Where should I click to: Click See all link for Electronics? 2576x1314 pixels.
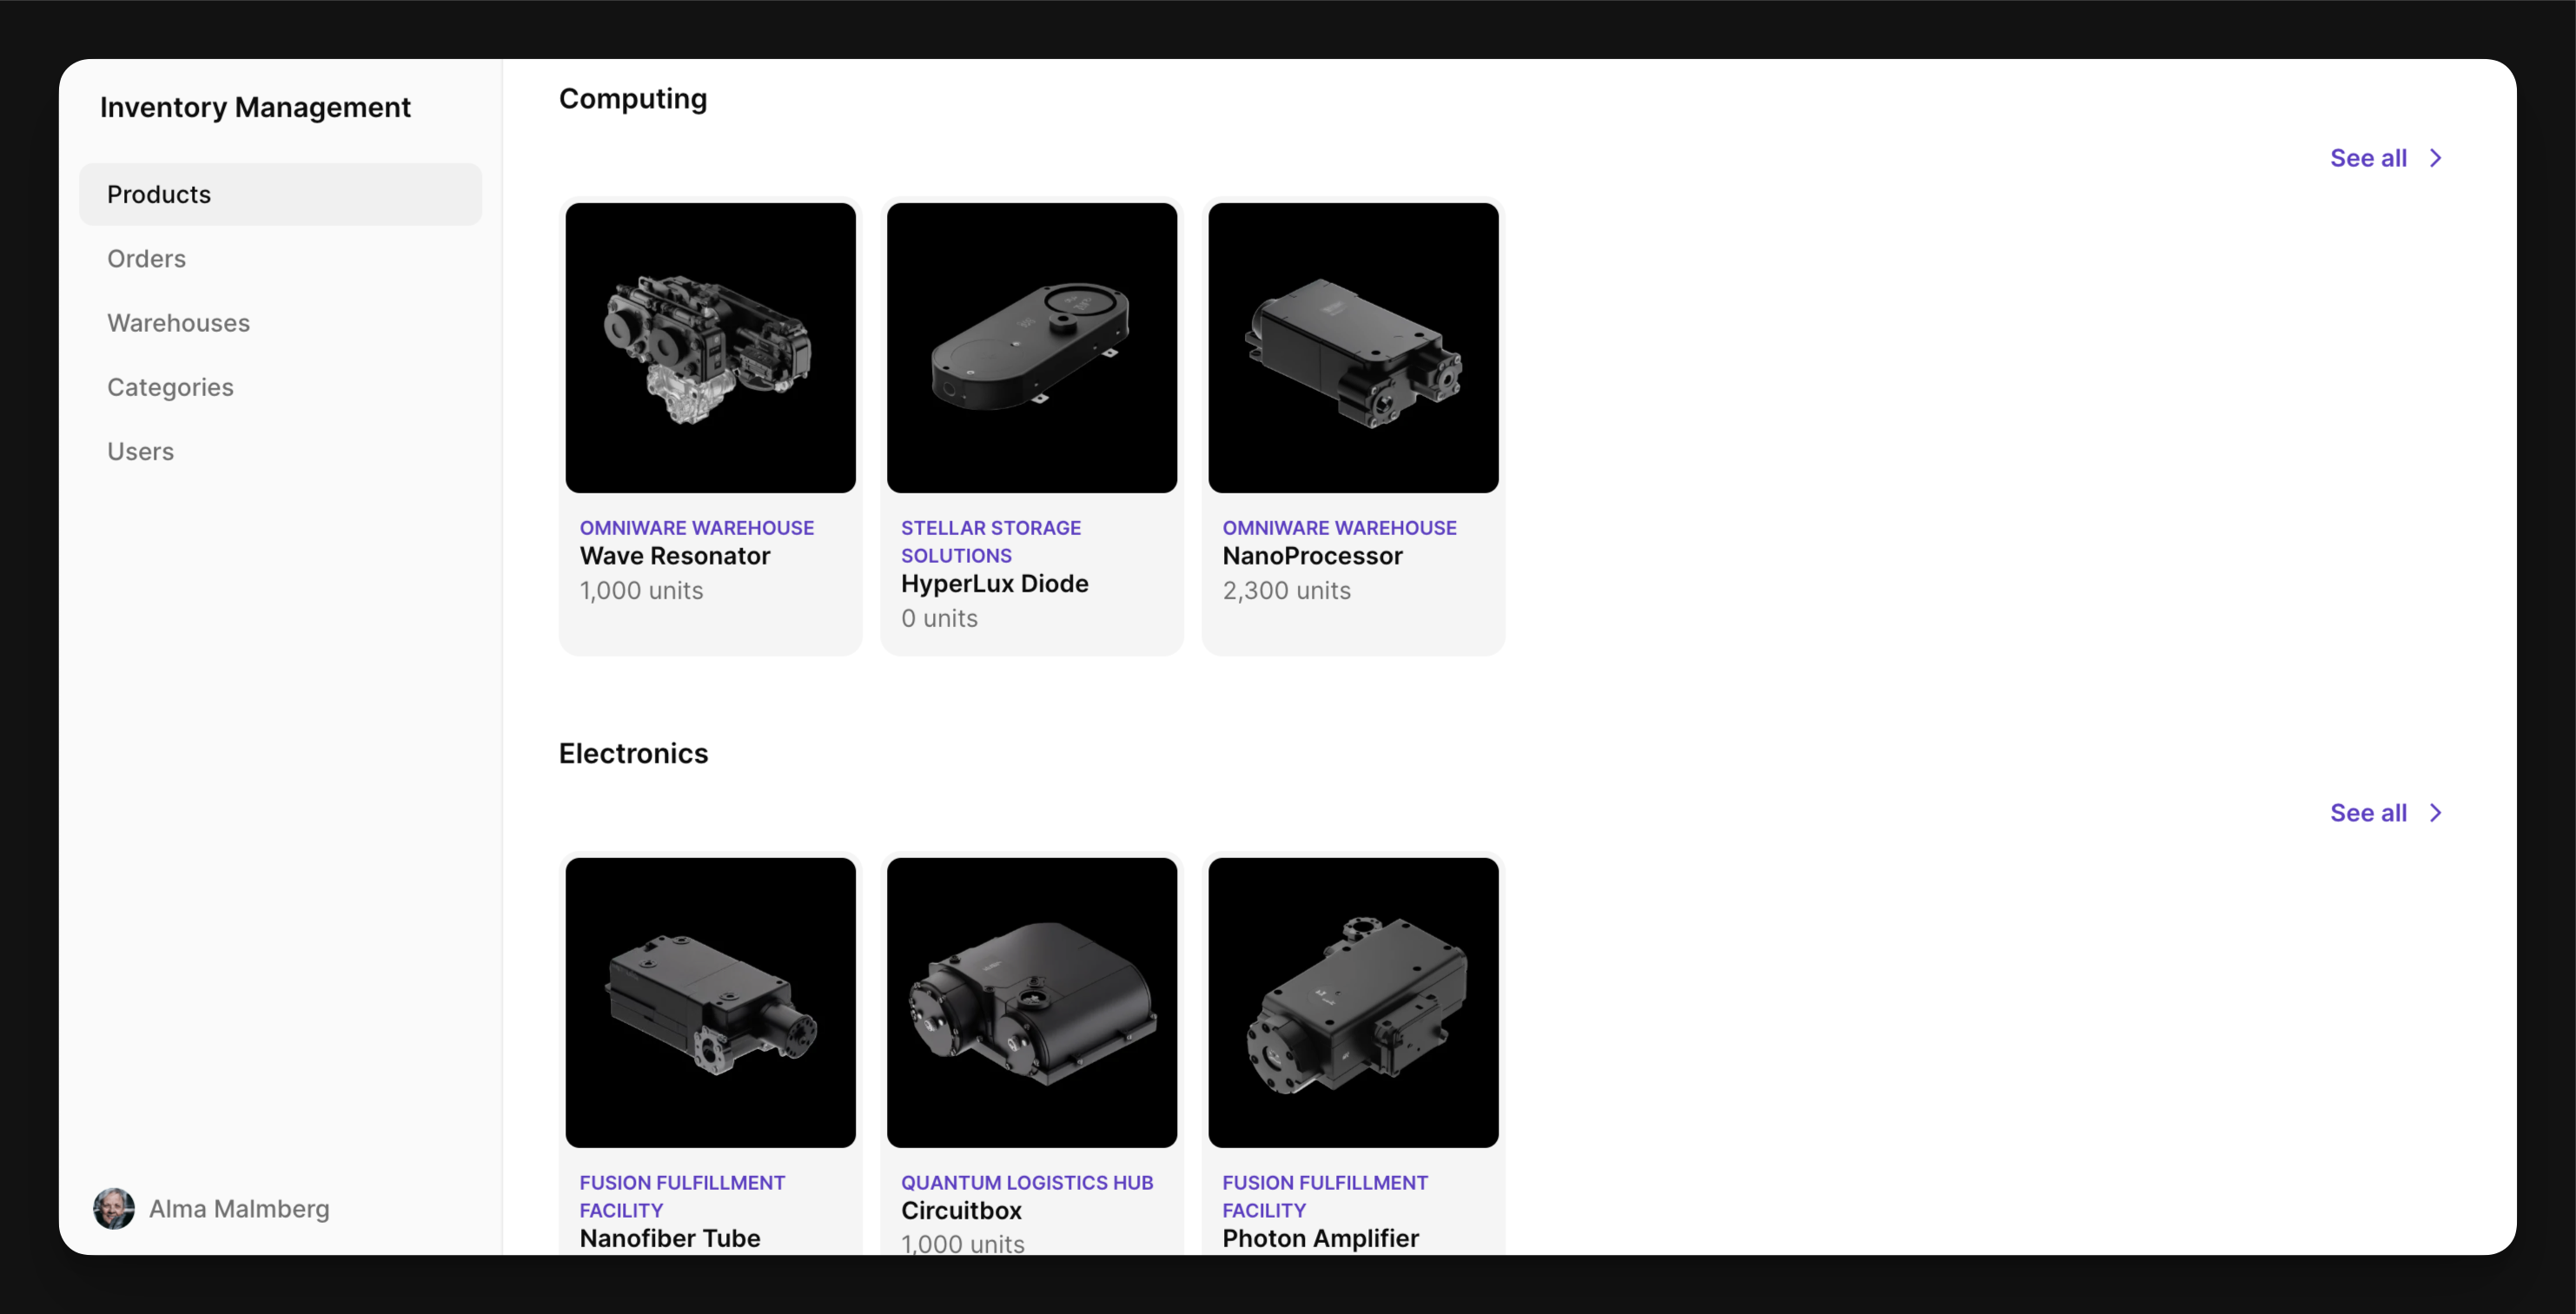click(x=2368, y=813)
